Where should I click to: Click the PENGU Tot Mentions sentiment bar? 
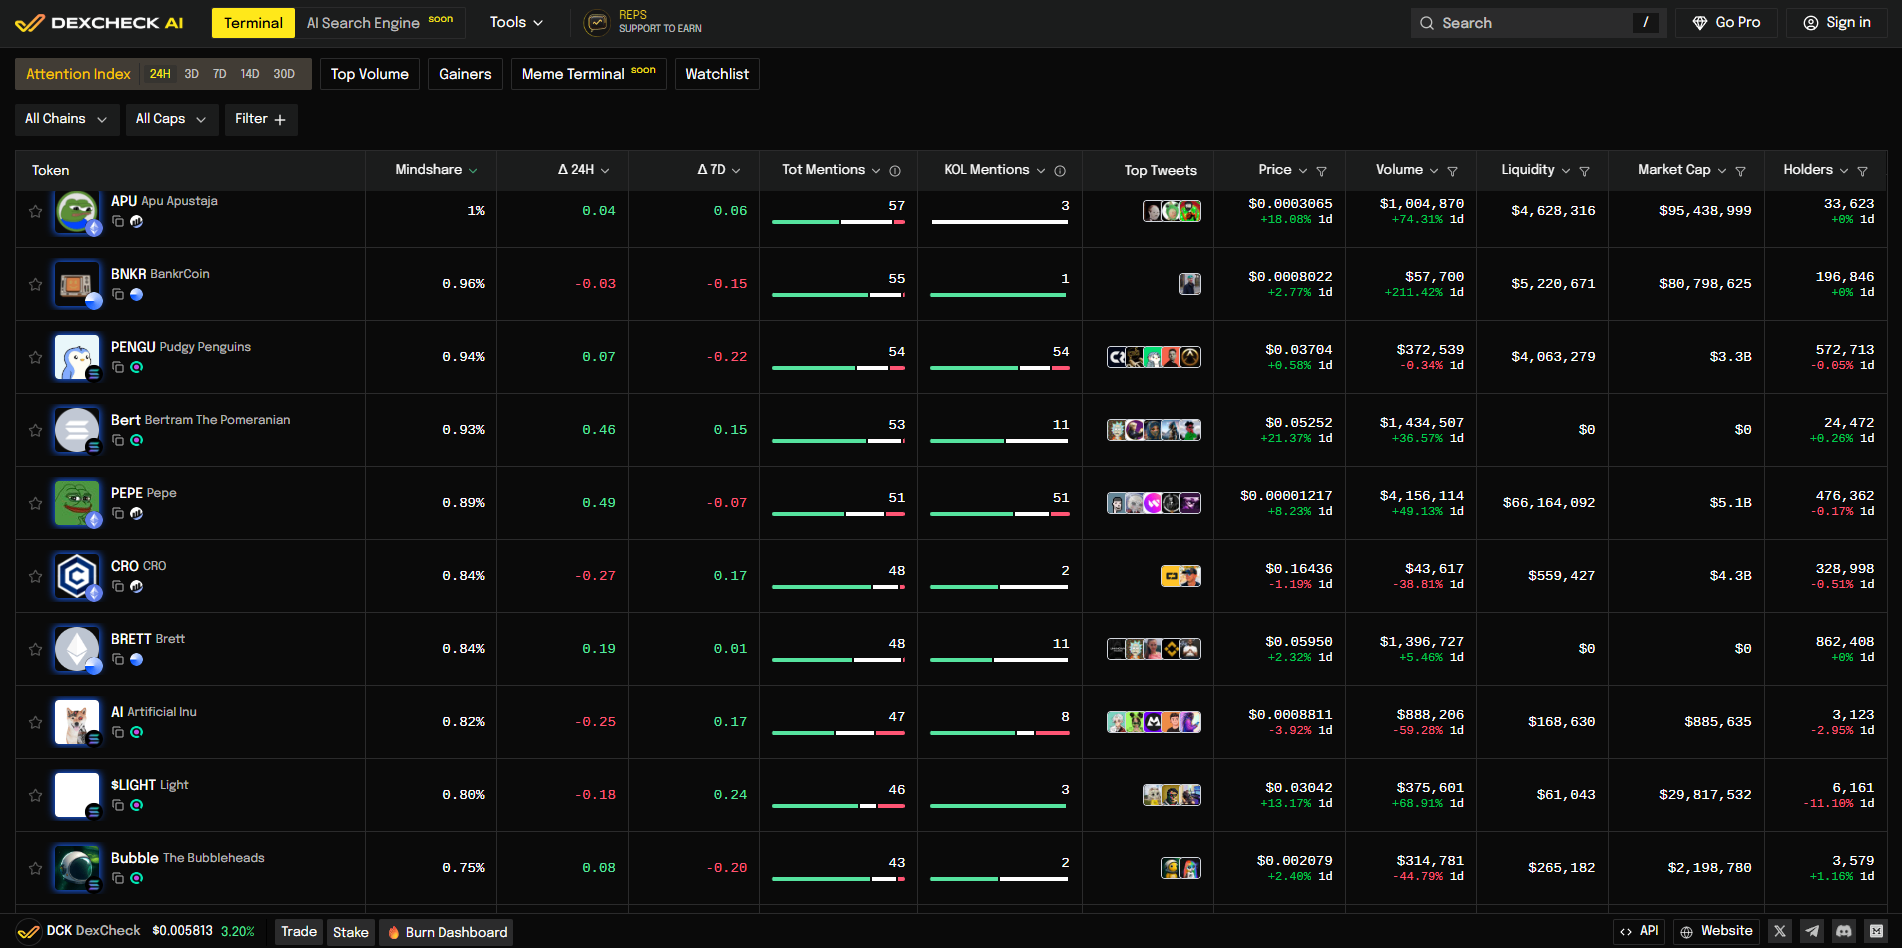[x=838, y=368]
